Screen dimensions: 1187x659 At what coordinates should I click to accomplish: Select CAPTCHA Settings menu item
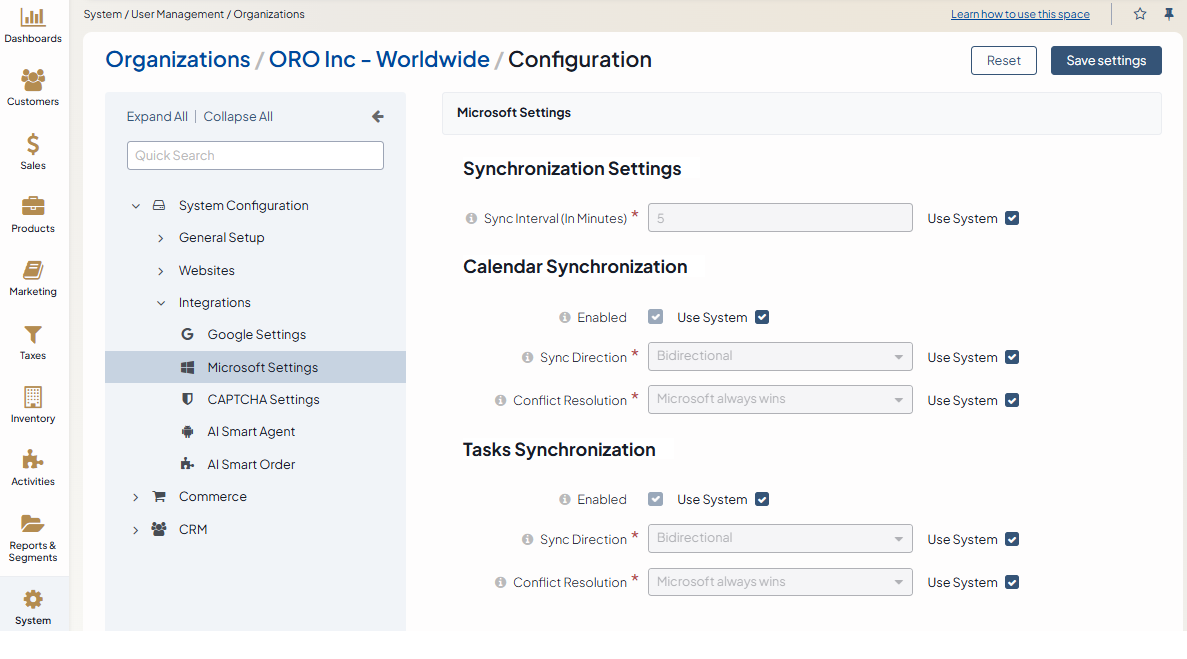263,400
